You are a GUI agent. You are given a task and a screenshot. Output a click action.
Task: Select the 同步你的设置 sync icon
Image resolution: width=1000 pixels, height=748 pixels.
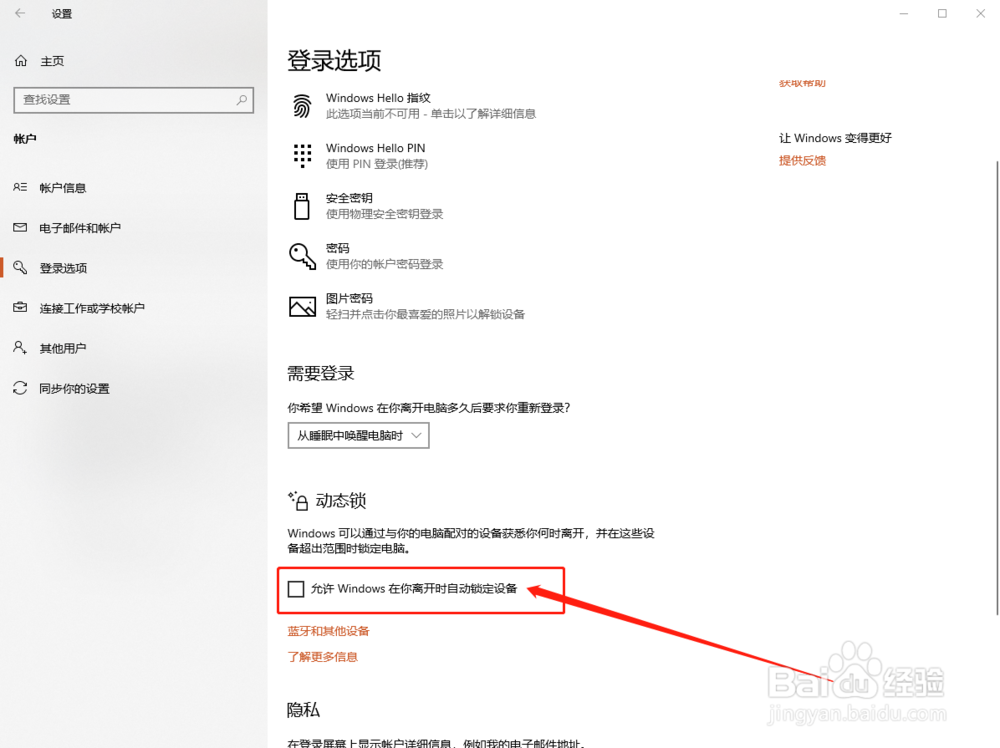point(20,388)
